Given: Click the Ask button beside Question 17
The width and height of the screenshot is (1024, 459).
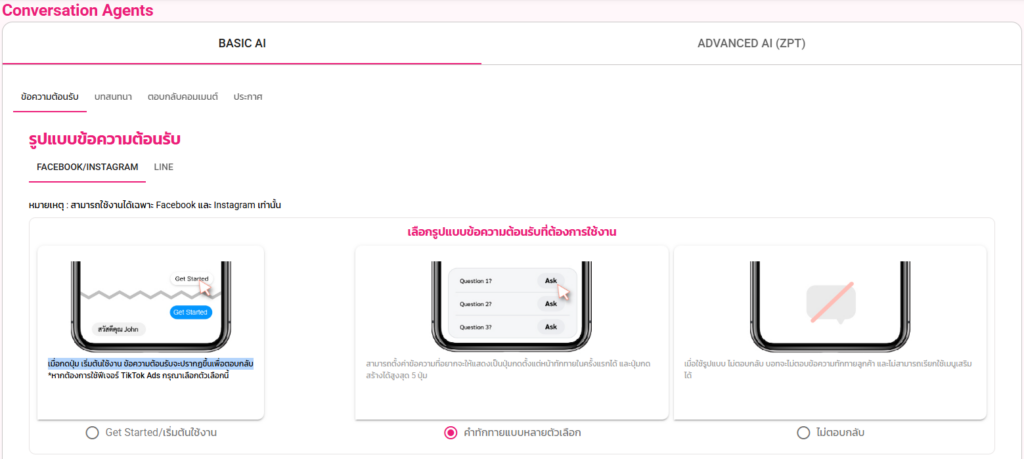Looking at the screenshot, I should 550,280.
